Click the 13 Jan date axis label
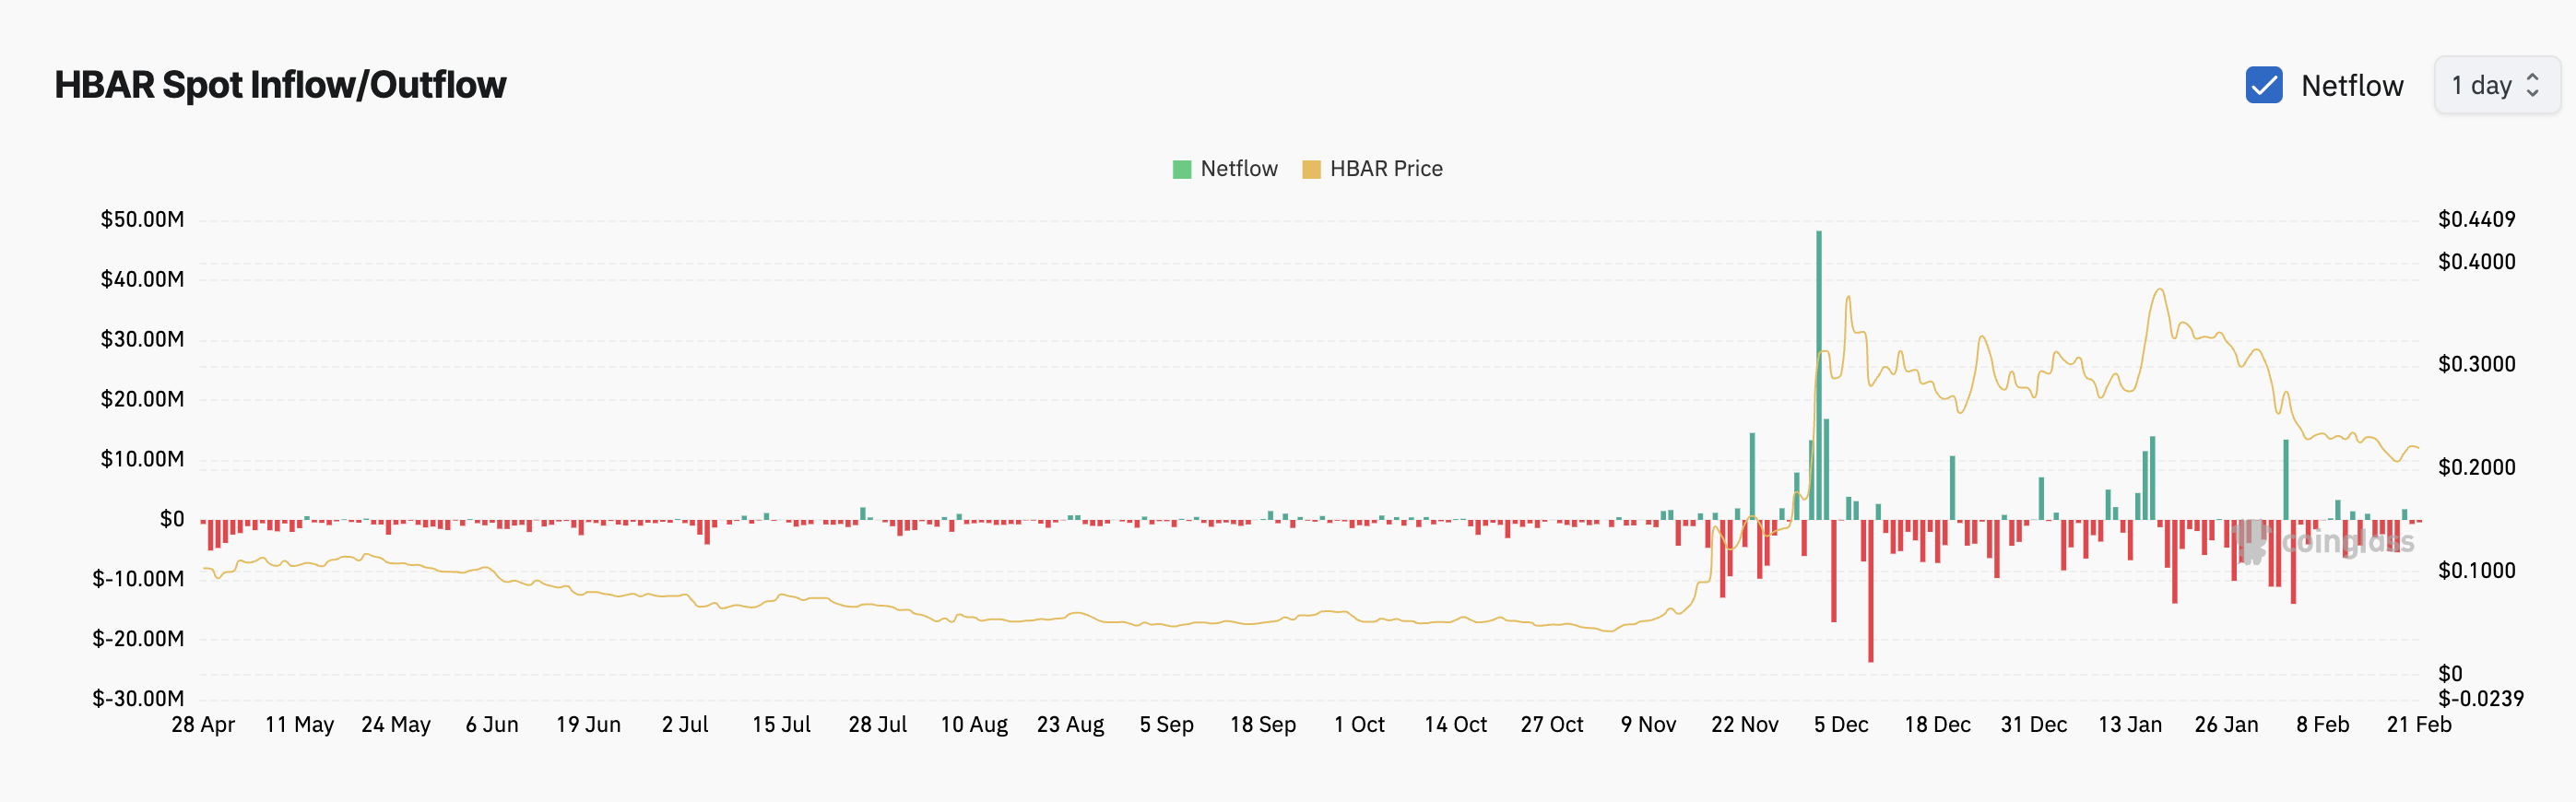 coord(2129,724)
